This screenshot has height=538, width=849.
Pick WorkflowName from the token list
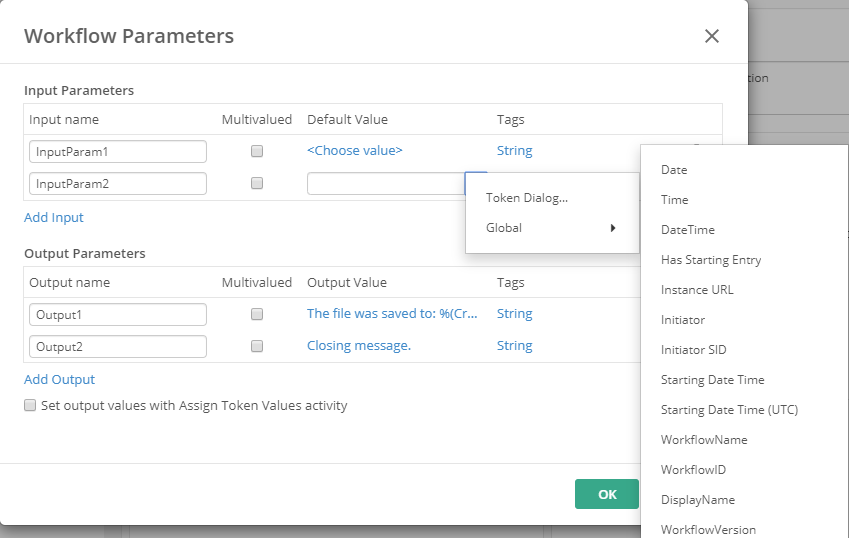coord(703,440)
